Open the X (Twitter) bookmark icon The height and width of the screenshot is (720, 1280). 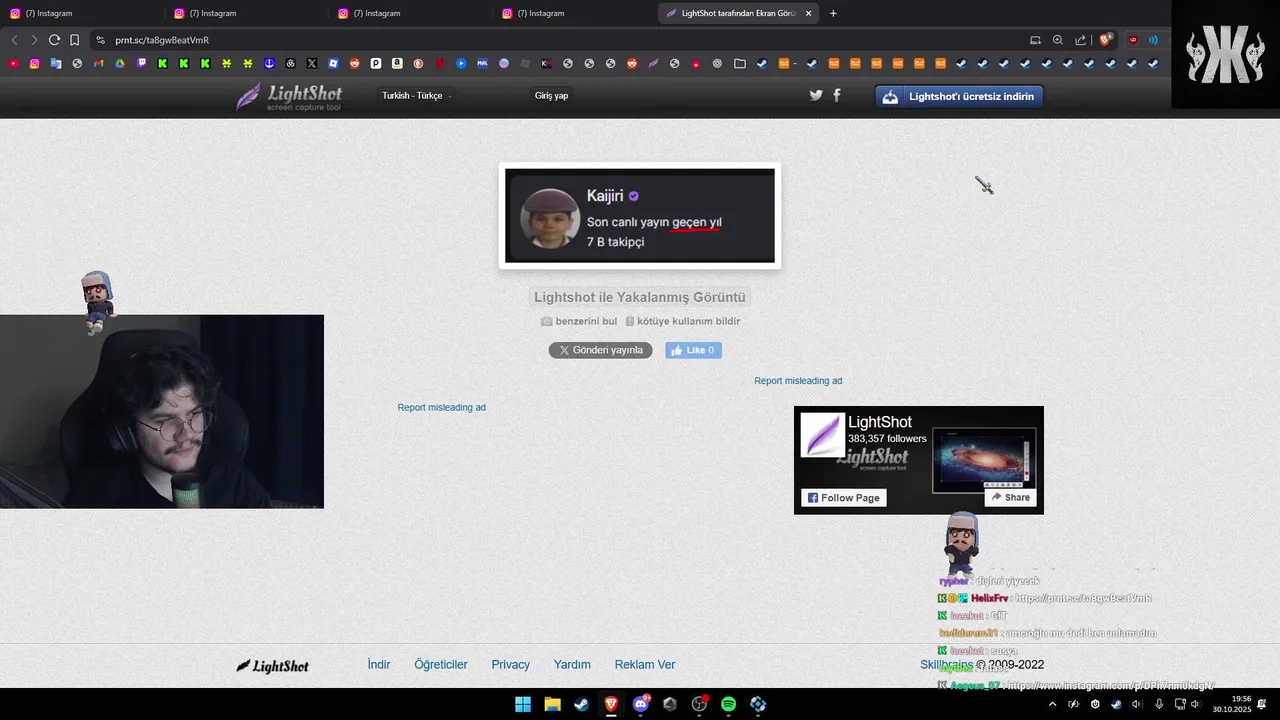(x=312, y=63)
